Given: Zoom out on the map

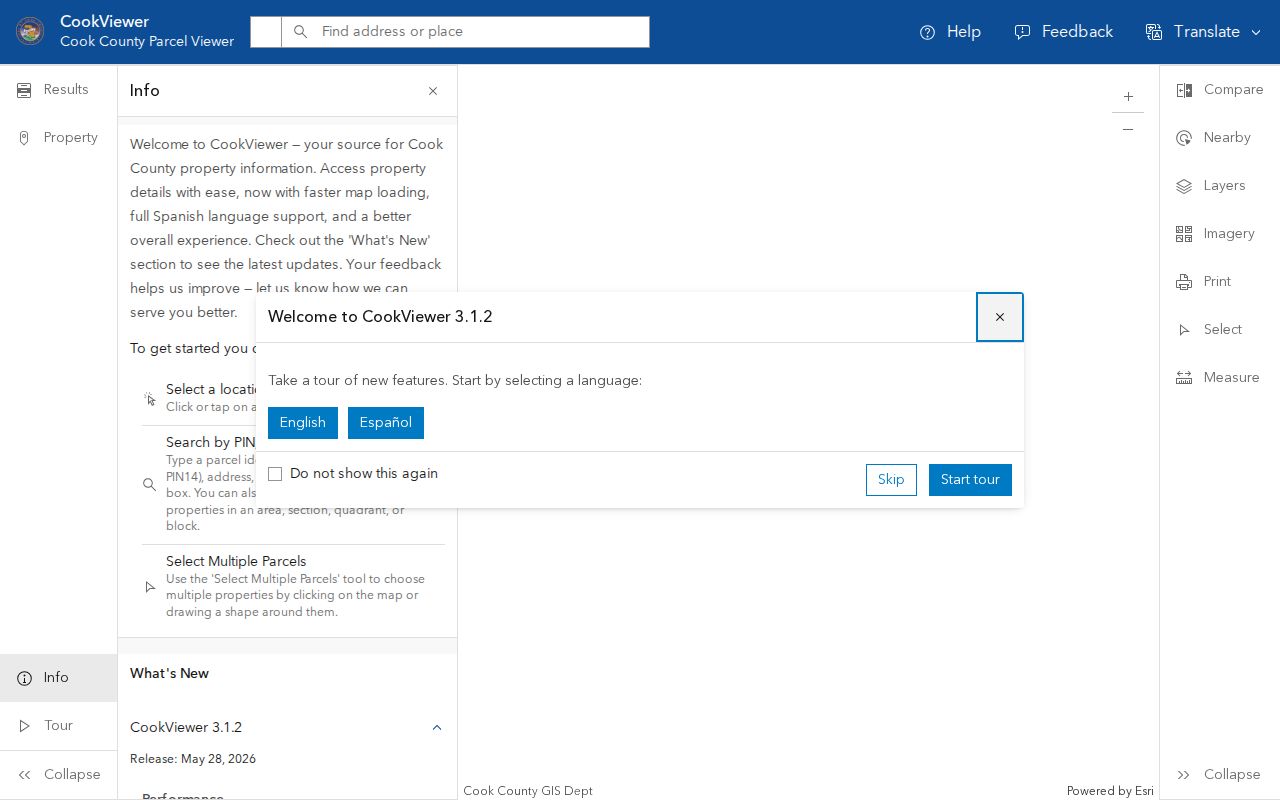Looking at the screenshot, I should click(x=1128, y=130).
